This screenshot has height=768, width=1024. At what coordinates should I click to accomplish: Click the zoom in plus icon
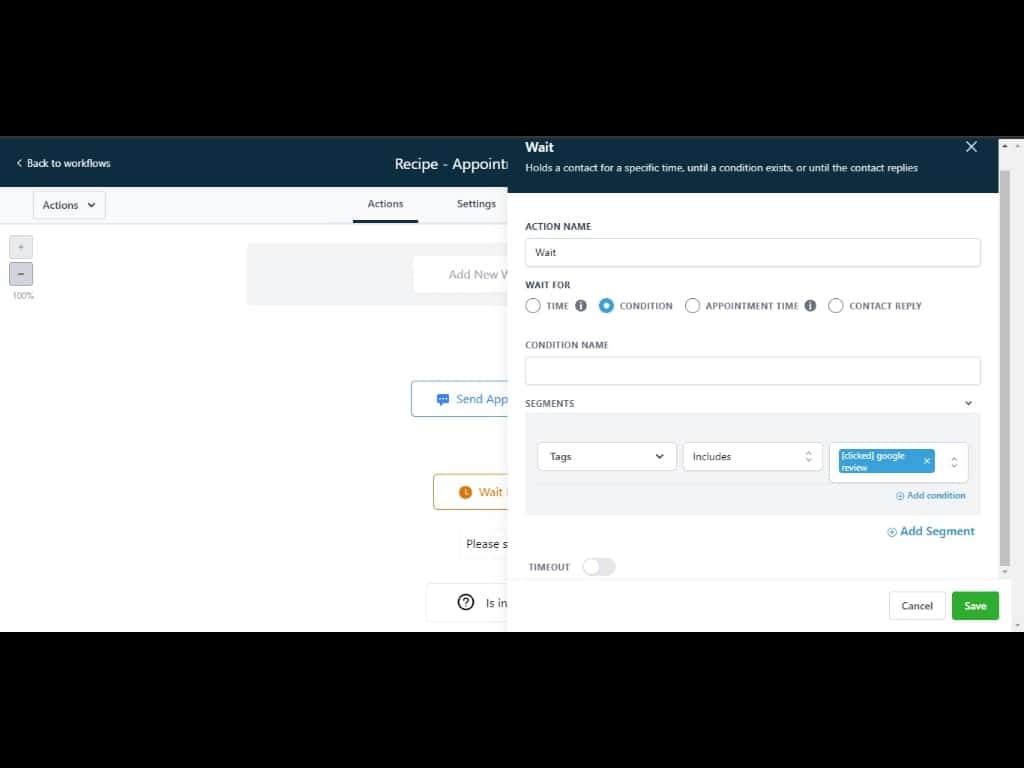click(21, 247)
